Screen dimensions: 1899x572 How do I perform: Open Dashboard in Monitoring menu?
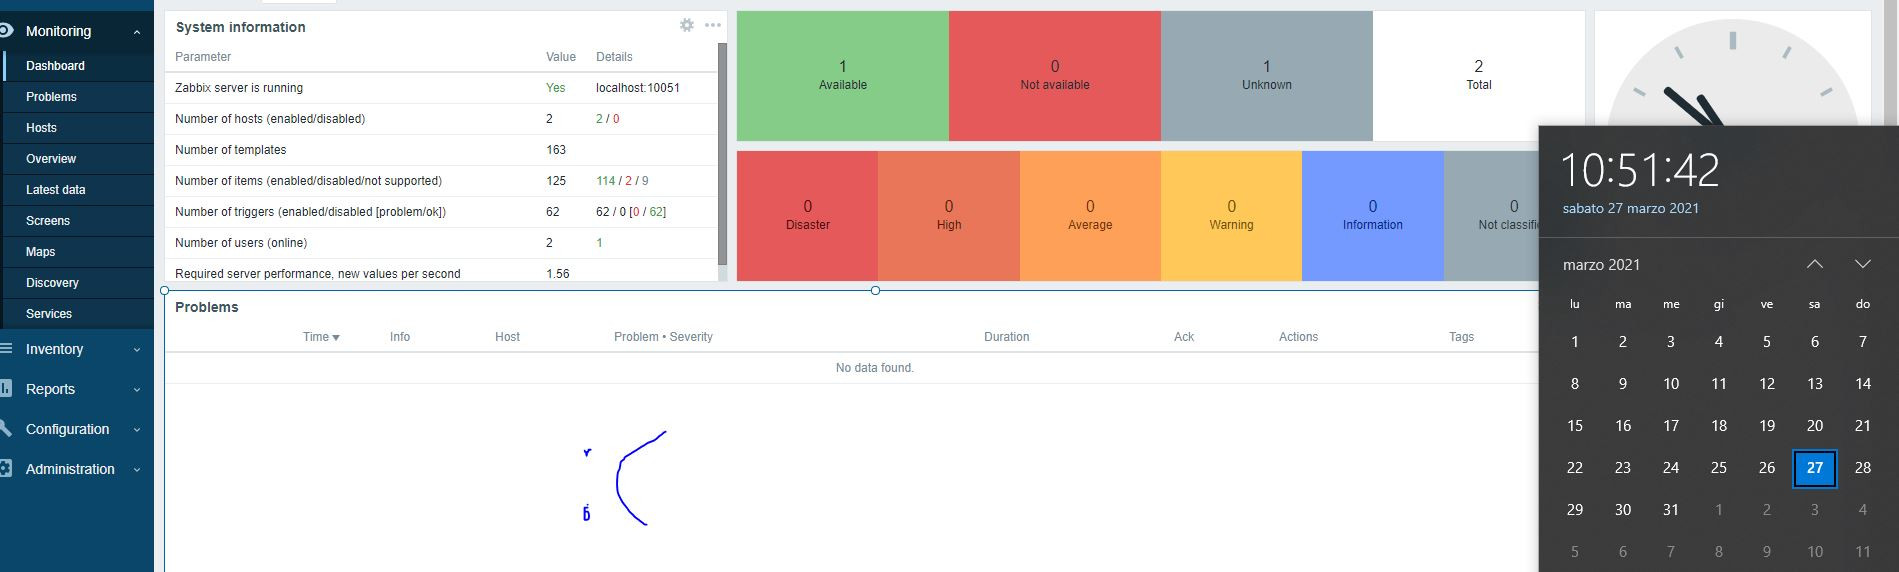tap(77, 66)
